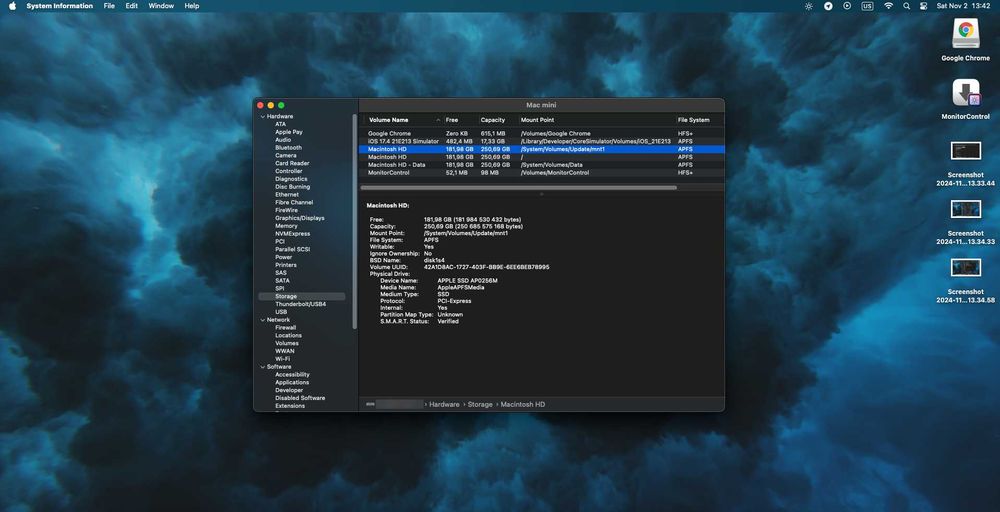Select Power in the sidebar

pyautogui.click(x=284, y=258)
